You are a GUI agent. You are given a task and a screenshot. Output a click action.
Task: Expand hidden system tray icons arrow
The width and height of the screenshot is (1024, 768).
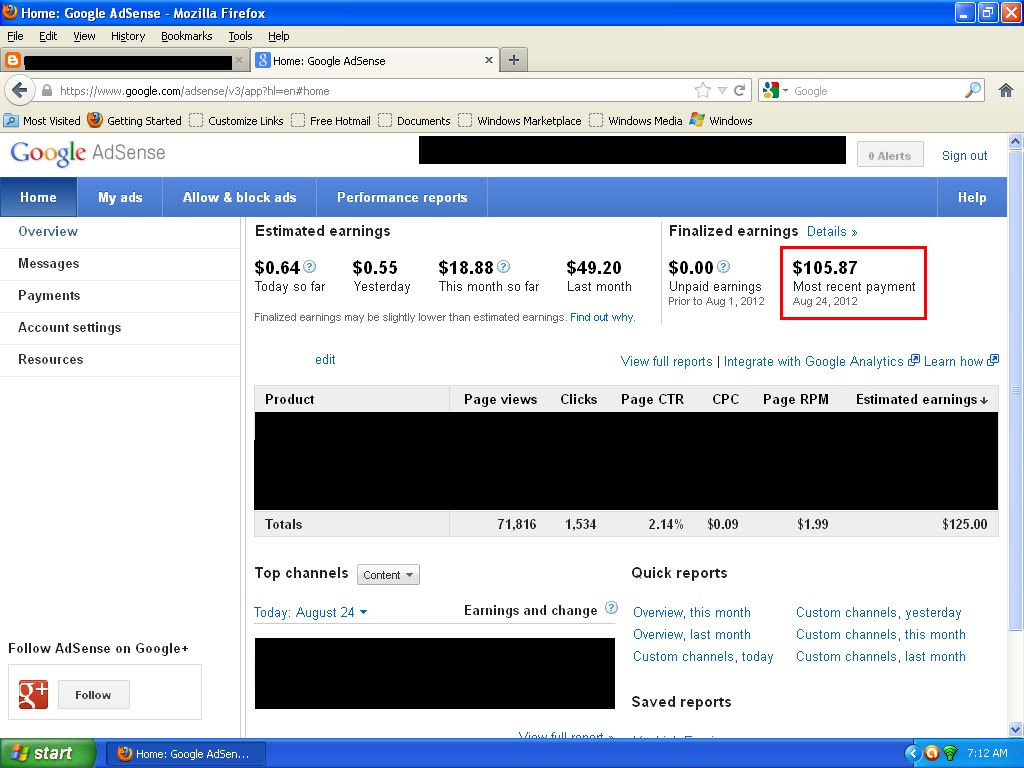912,753
